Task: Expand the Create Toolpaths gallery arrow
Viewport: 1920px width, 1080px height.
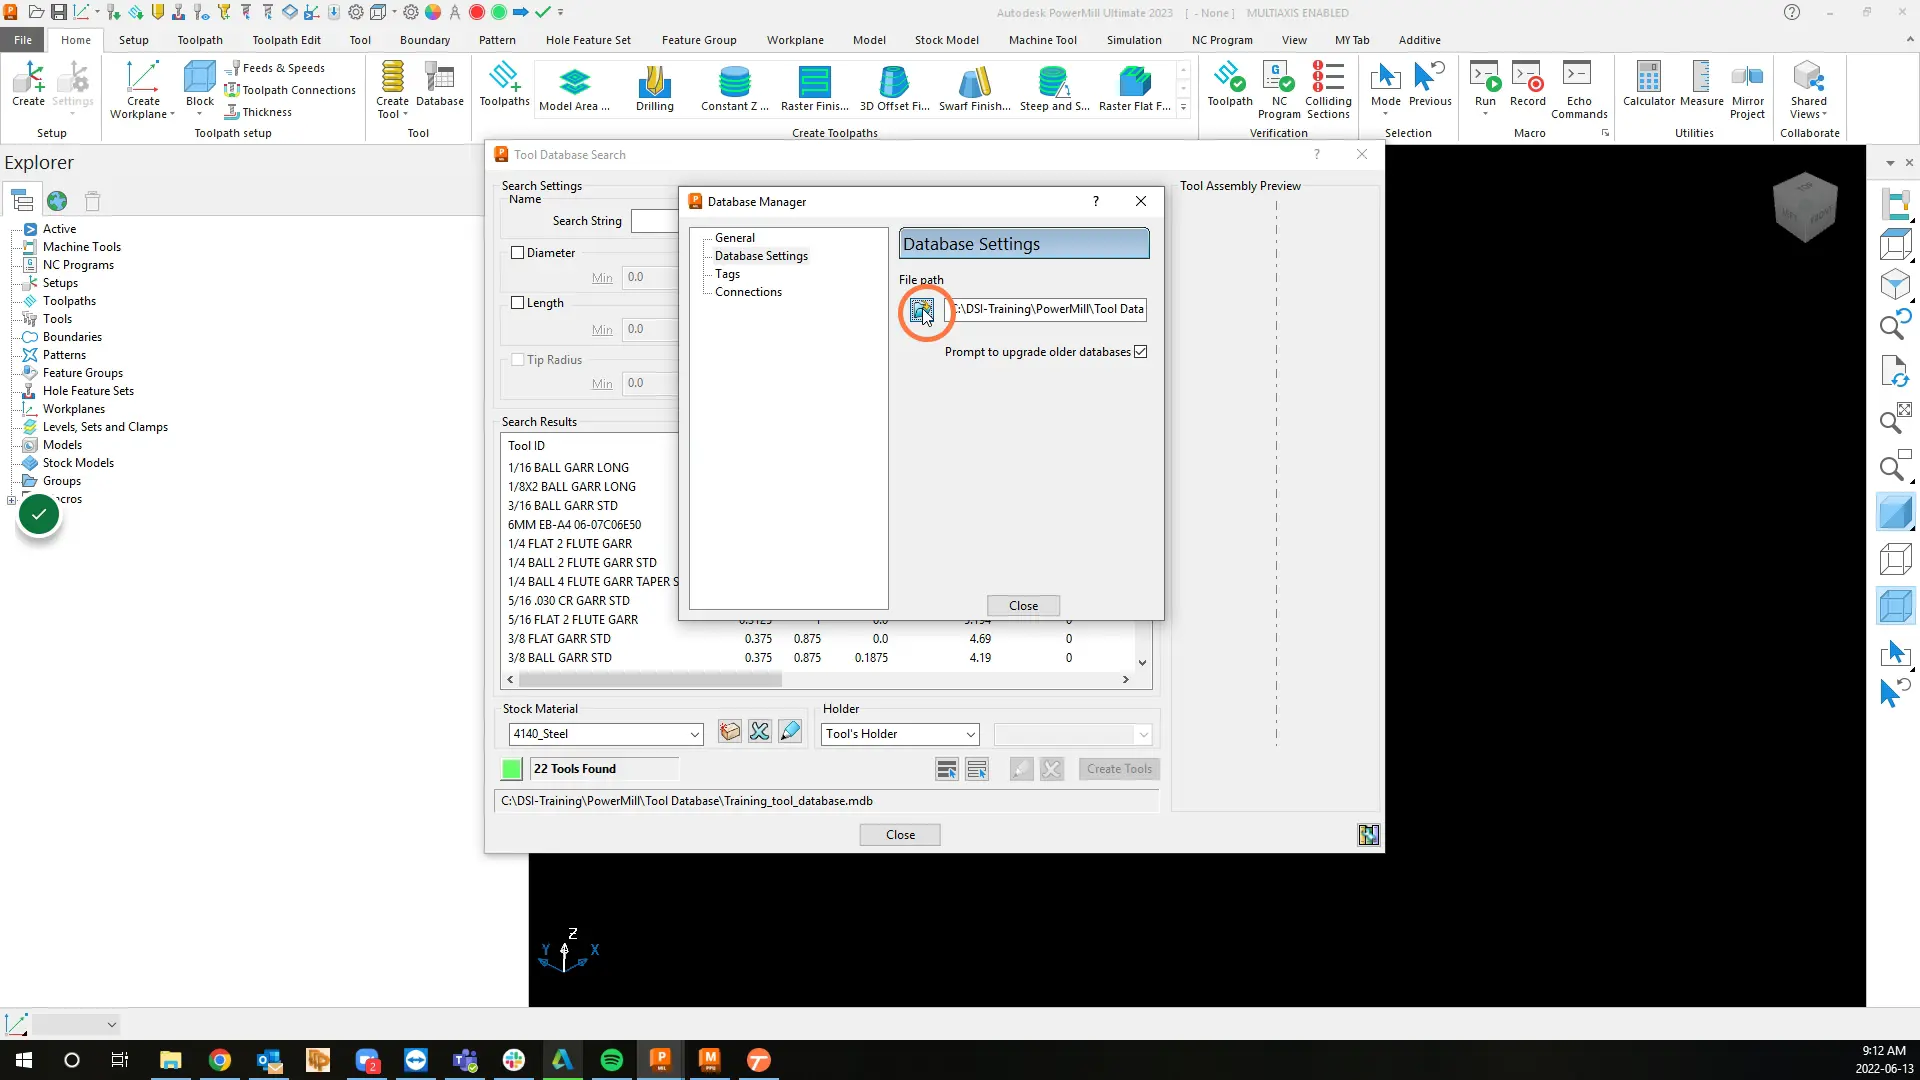Action: click(x=1183, y=108)
